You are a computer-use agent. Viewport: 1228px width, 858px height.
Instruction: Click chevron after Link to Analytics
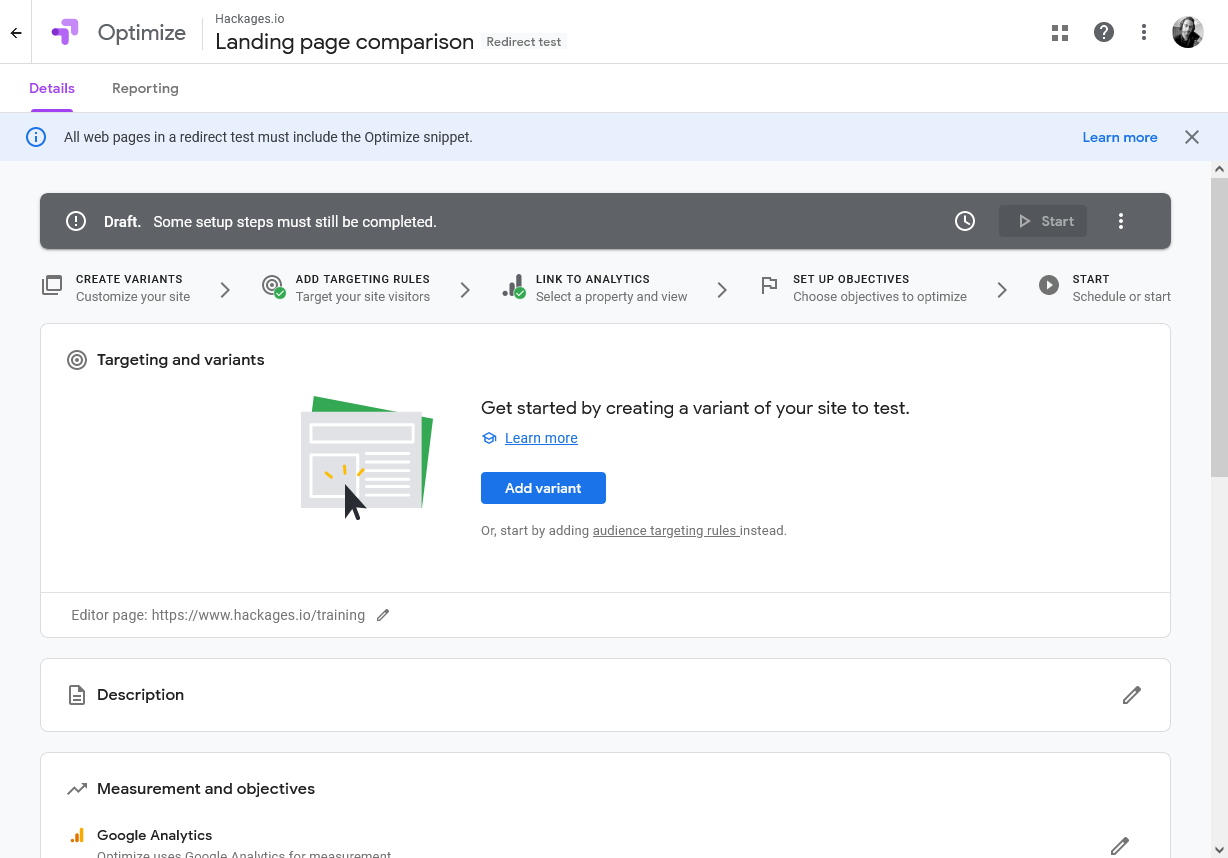pyautogui.click(x=722, y=289)
